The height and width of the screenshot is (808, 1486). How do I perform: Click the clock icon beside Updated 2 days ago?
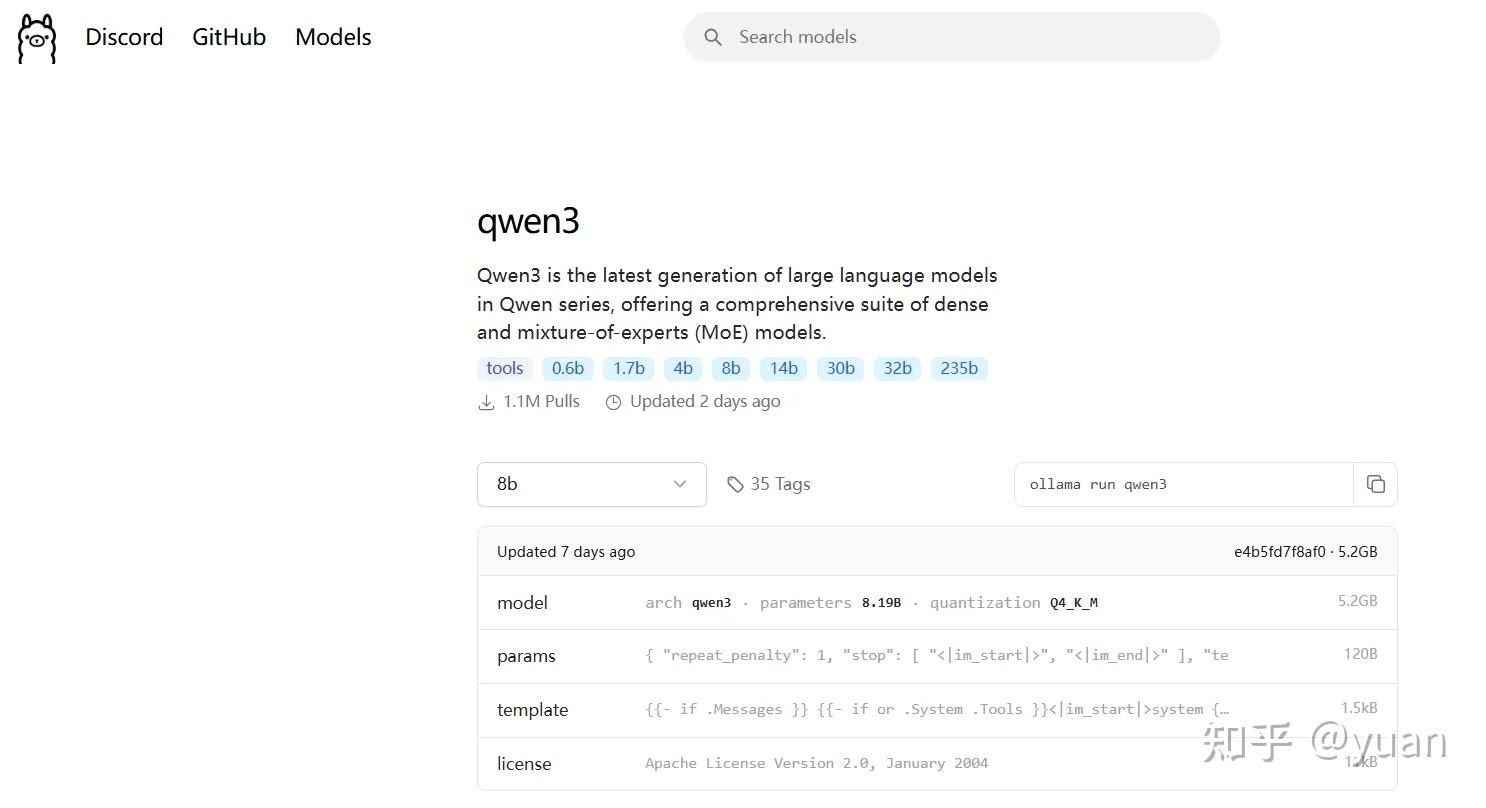[613, 401]
